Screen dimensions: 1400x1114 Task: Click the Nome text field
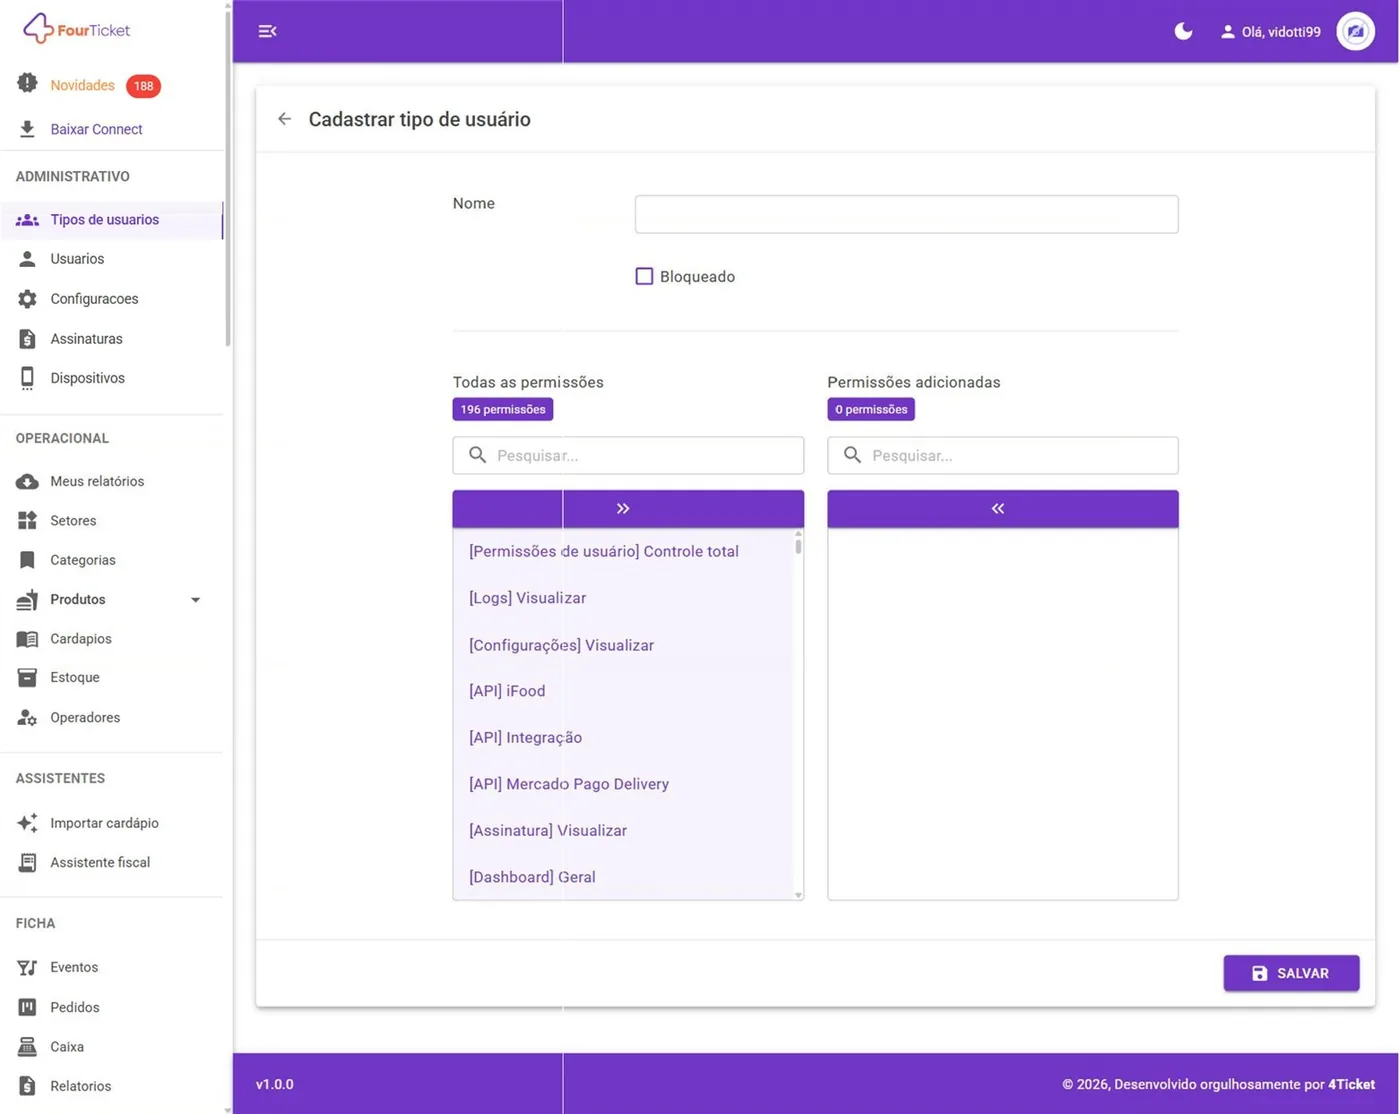[907, 214]
